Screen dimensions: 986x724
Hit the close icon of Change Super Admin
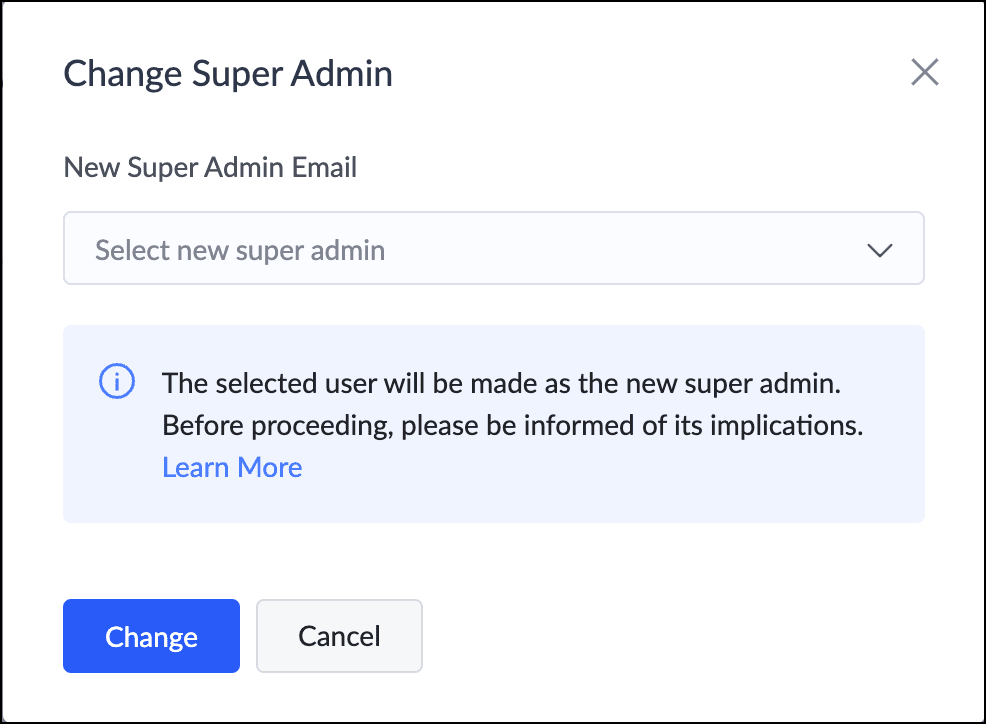click(924, 72)
